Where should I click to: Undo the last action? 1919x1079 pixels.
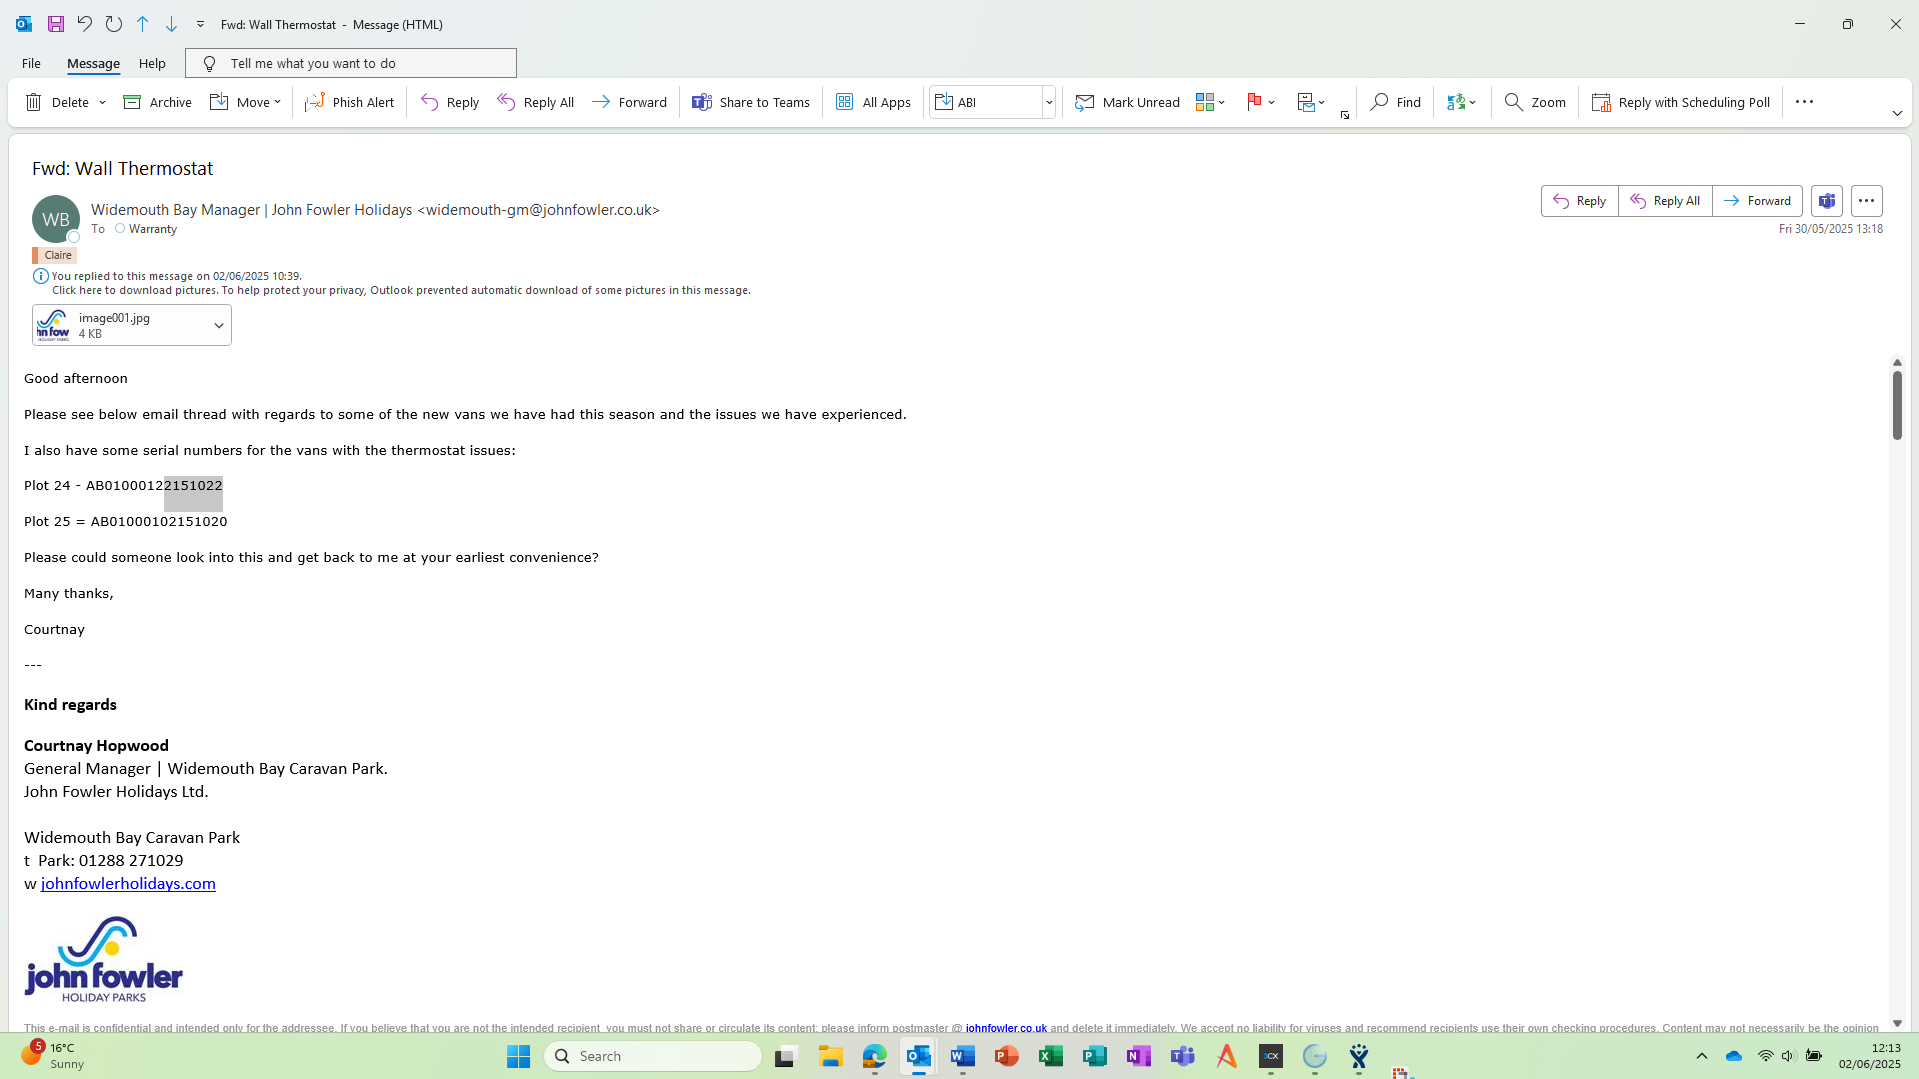click(x=85, y=24)
